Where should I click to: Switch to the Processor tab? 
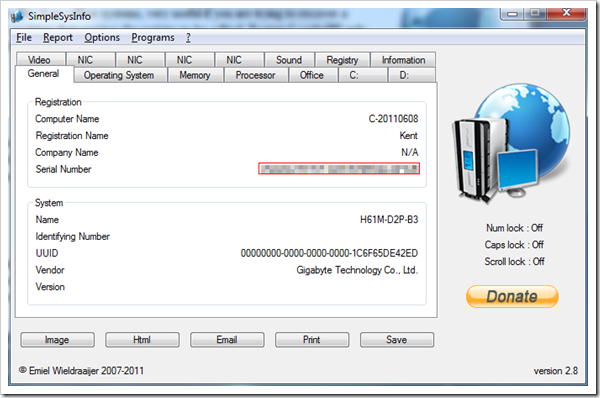pyautogui.click(x=255, y=75)
